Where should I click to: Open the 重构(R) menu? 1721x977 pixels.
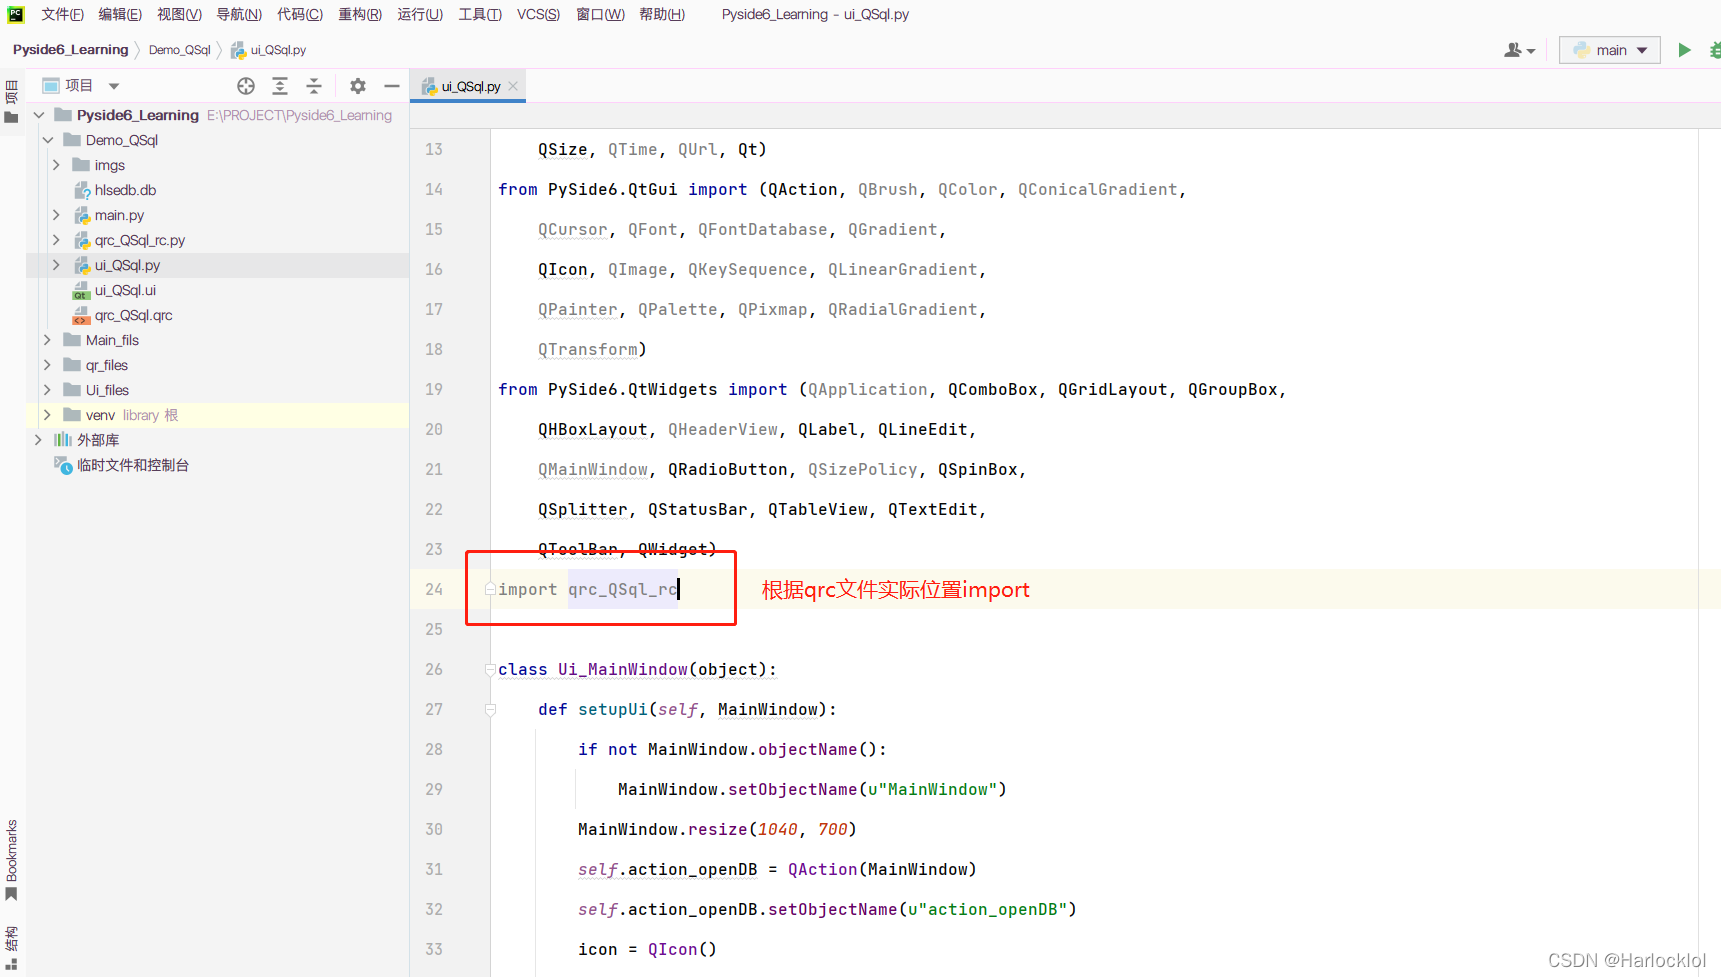tap(360, 14)
